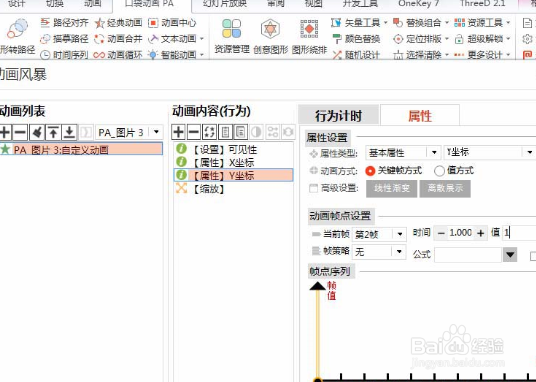Image resolution: width=536 pixels, height=382 pixels.
Task: Click the 线性渐变 button
Action: [392, 188]
